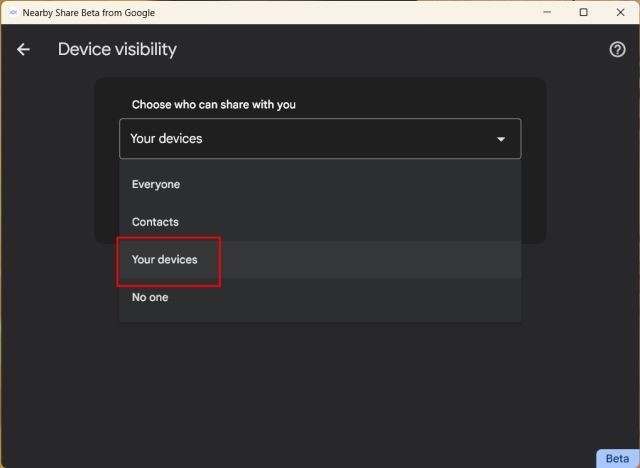The height and width of the screenshot is (468, 640).
Task: Click the dropdown arrow in visibility combo box
Action: 501,139
